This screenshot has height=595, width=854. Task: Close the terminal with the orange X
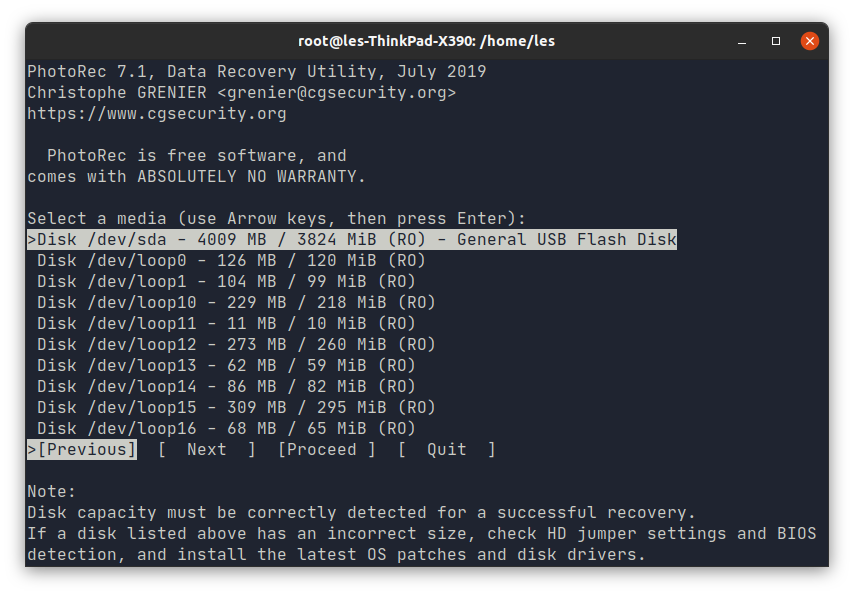810,41
